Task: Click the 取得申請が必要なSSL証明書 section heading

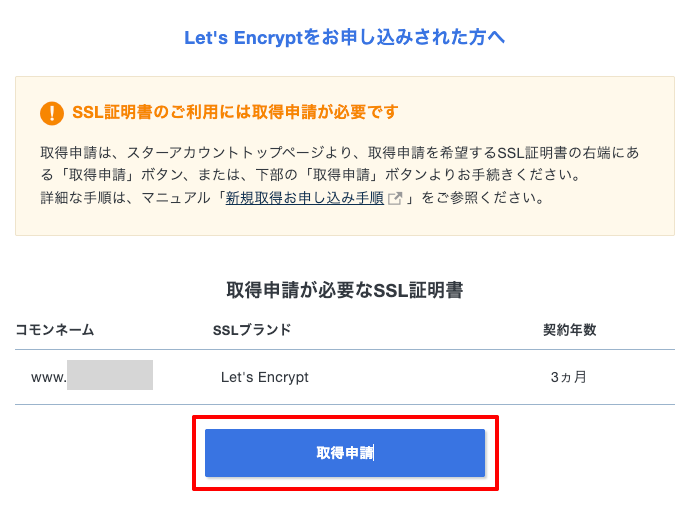Action: coord(344,291)
